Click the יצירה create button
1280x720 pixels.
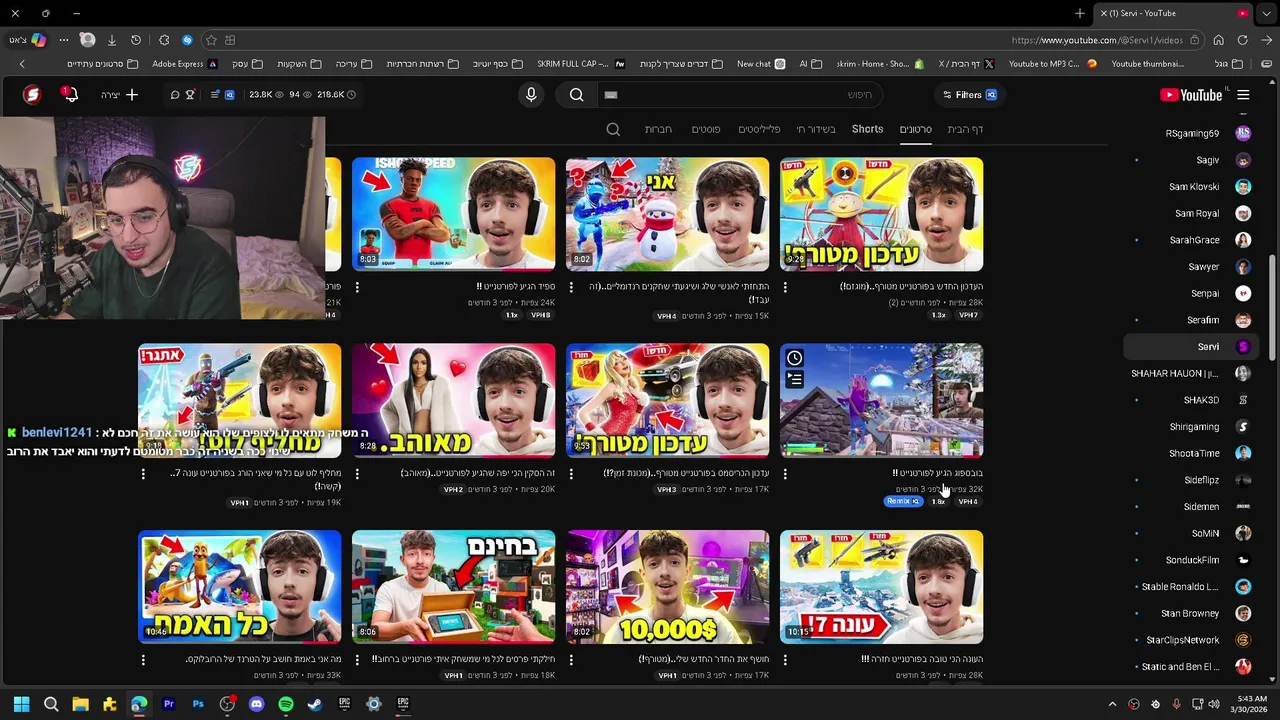pos(120,95)
